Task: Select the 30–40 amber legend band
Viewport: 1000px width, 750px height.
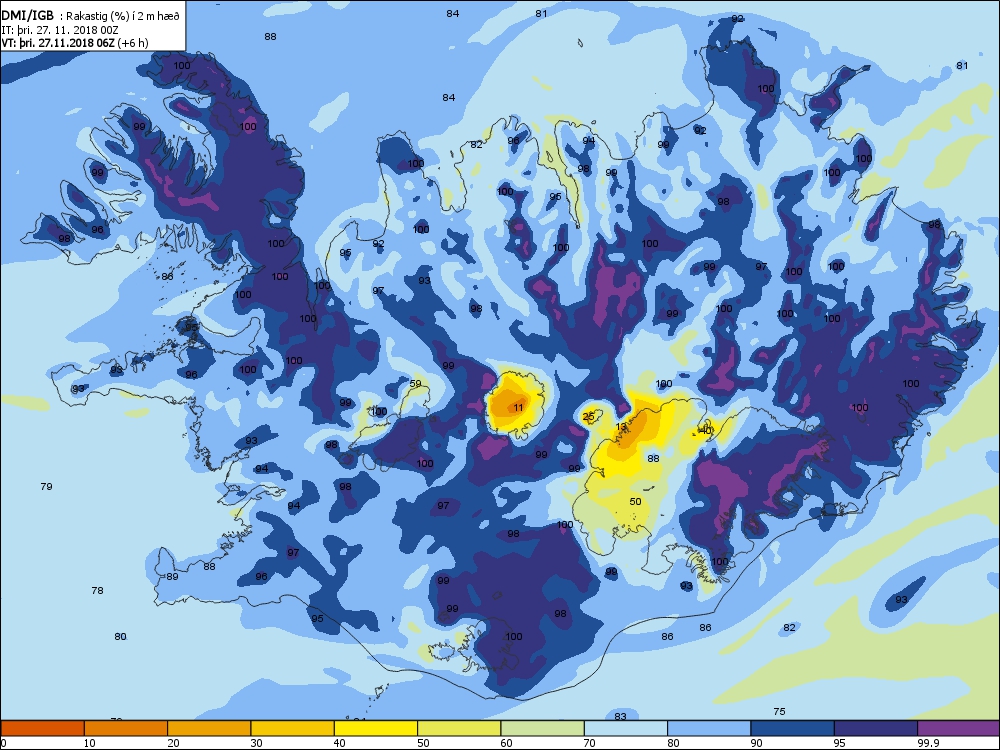Action: [293, 728]
